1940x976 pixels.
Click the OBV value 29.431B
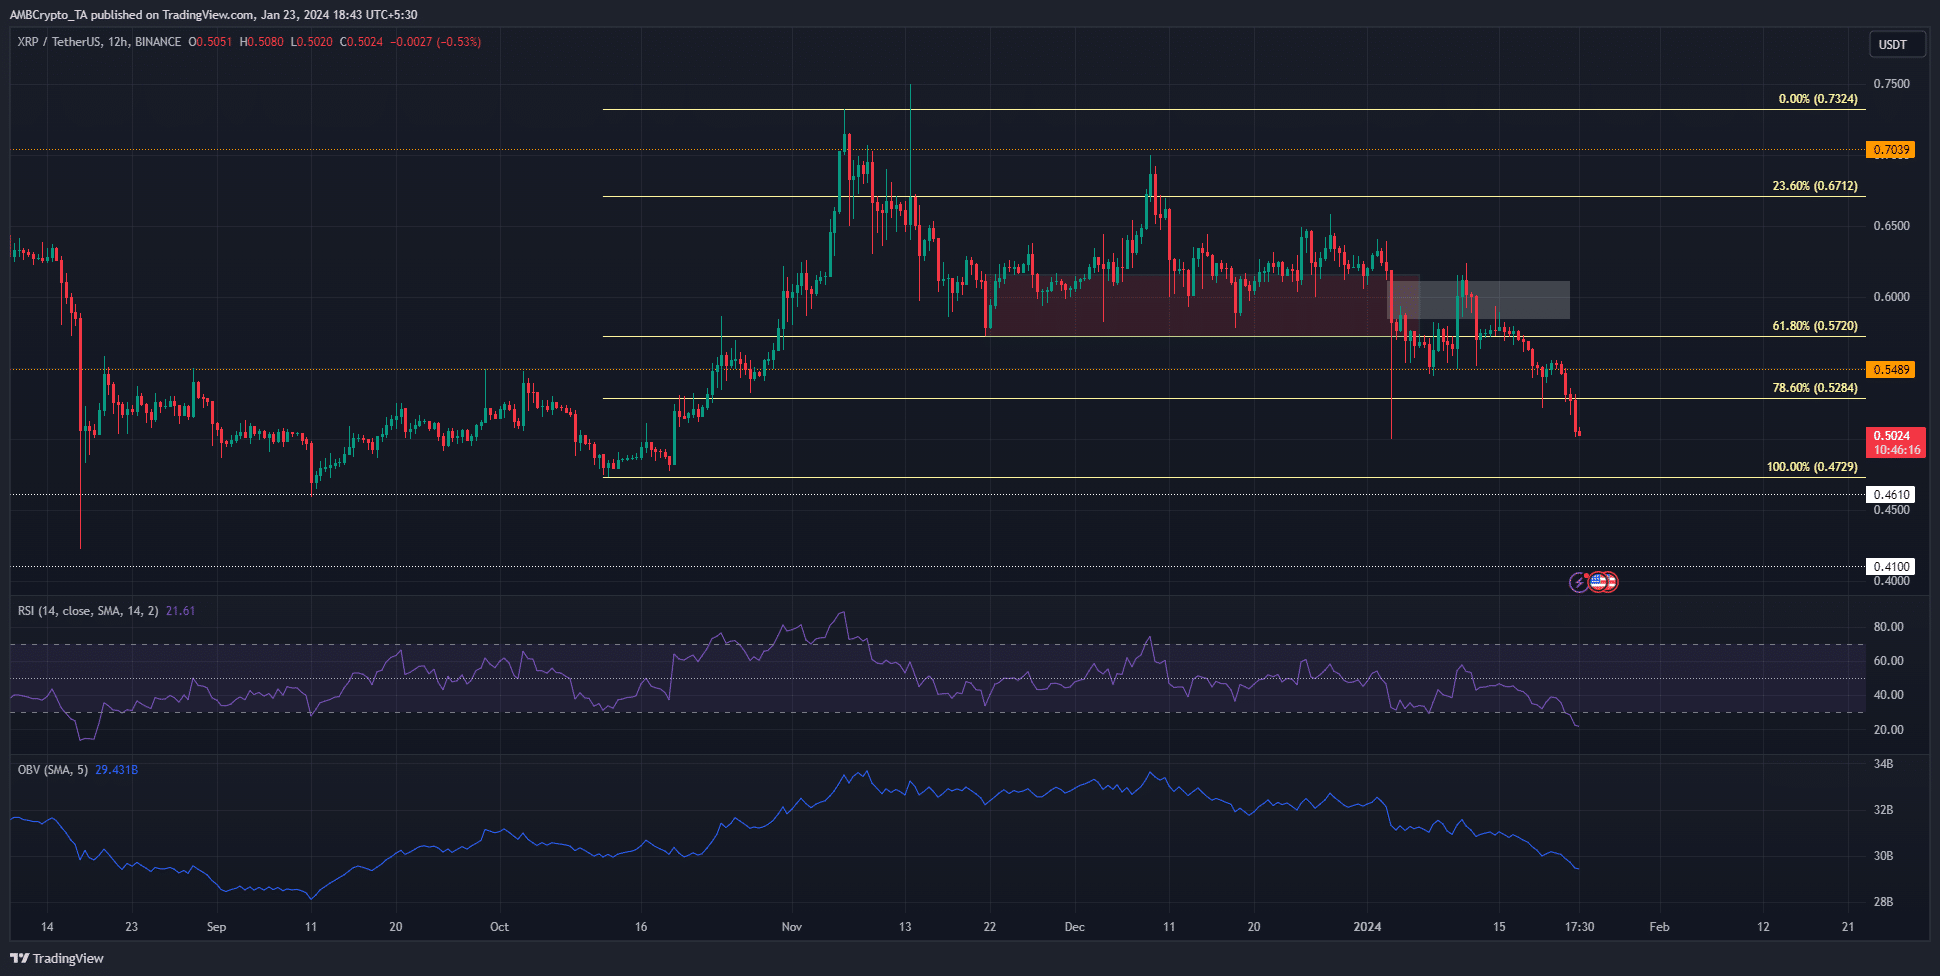pos(117,770)
